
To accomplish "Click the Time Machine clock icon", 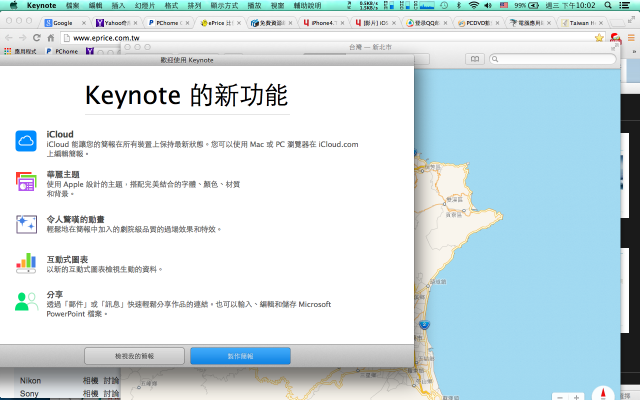I will coord(444,5).
